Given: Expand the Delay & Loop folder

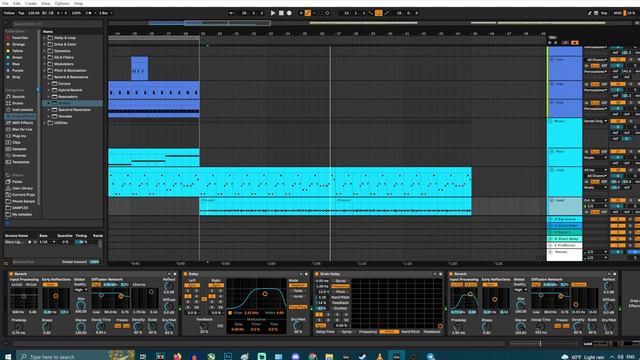Looking at the screenshot, I should (44, 38).
